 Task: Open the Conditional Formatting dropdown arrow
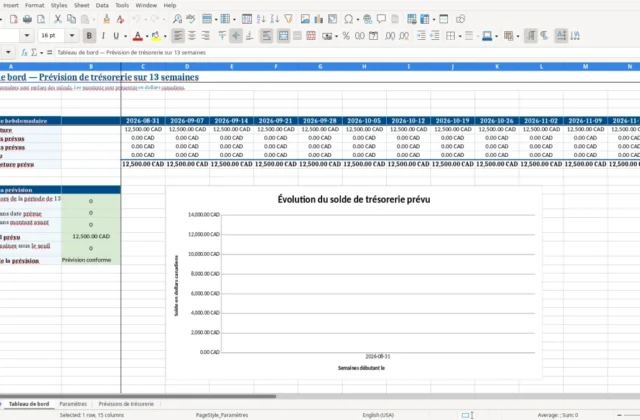click(518, 36)
